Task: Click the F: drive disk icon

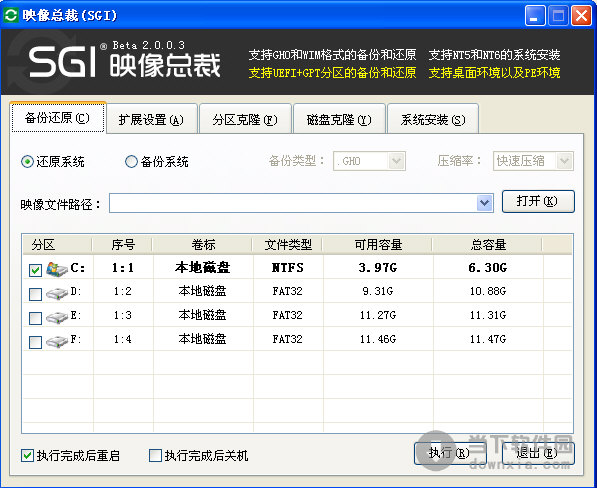Action: click(57, 341)
